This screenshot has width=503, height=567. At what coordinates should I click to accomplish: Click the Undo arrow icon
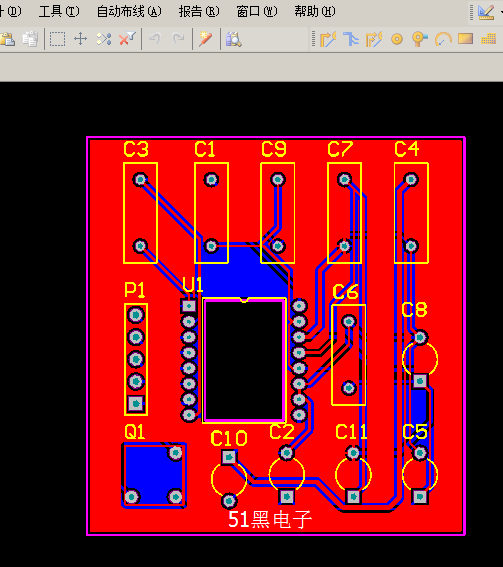point(155,39)
